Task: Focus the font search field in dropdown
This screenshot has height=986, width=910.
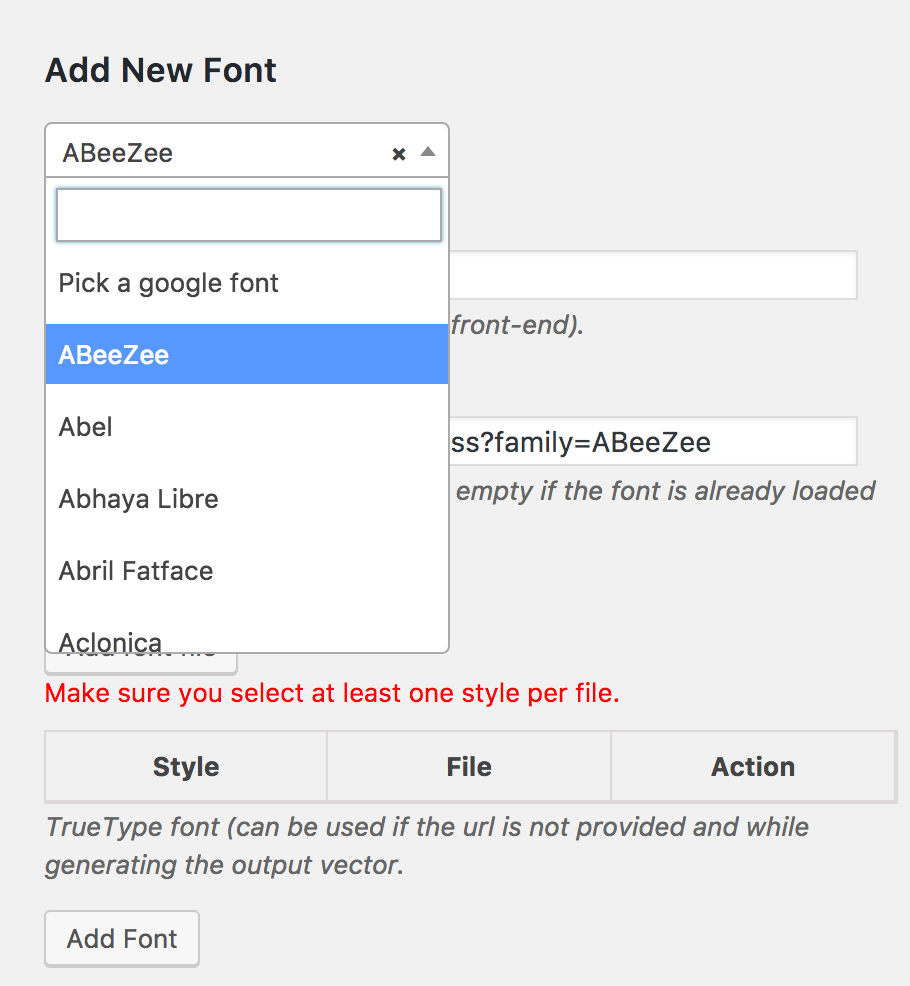Action: (x=248, y=215)
